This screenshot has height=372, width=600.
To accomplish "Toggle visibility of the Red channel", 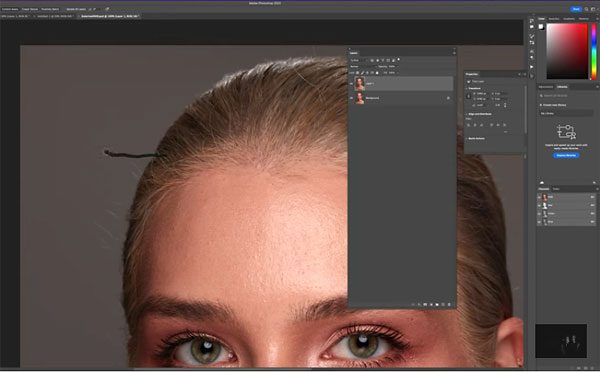I will (539, 206).
